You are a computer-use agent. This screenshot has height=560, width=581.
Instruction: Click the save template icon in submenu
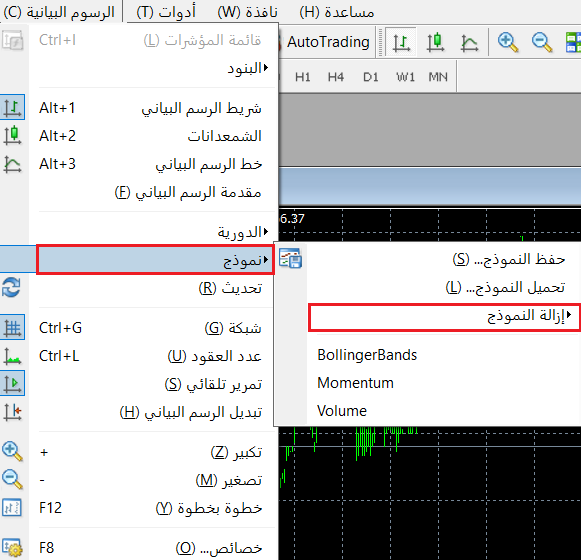pyautogui.click(x=290, y=258)
